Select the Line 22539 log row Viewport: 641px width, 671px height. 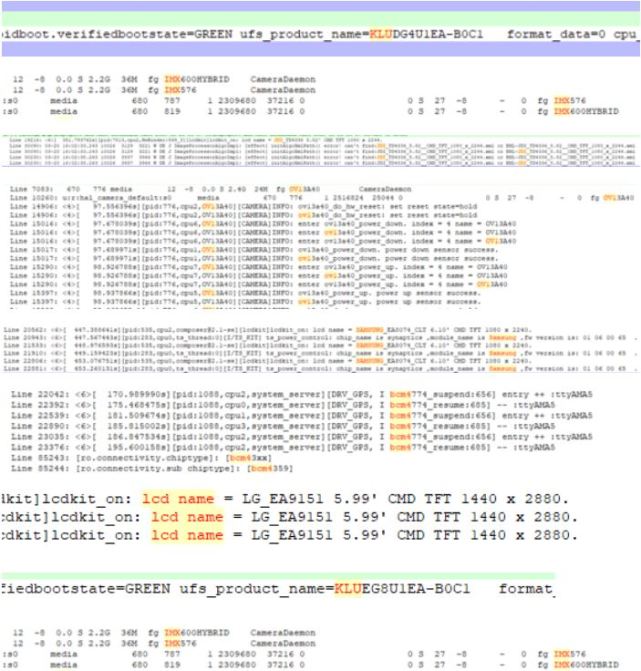(302, 416)
